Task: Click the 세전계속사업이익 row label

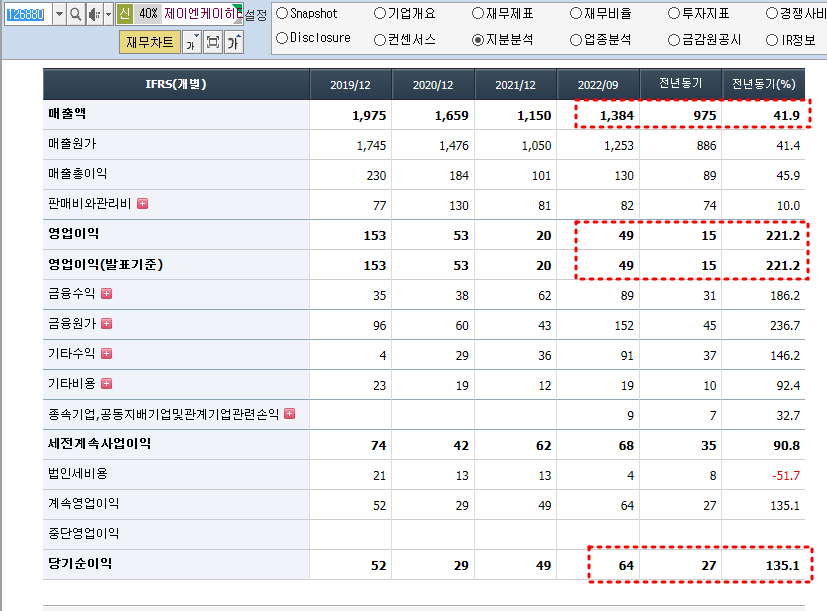Action: [99, 444]
